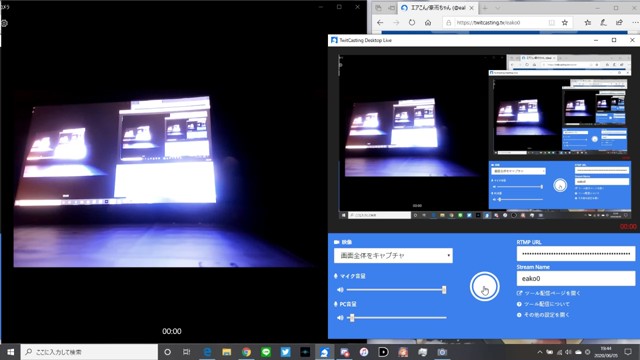The height and width of the screenshot is (360, 640).
Task: Open Chrome from the taskbar
Action: pyautogui.click(x=246, y=352)
